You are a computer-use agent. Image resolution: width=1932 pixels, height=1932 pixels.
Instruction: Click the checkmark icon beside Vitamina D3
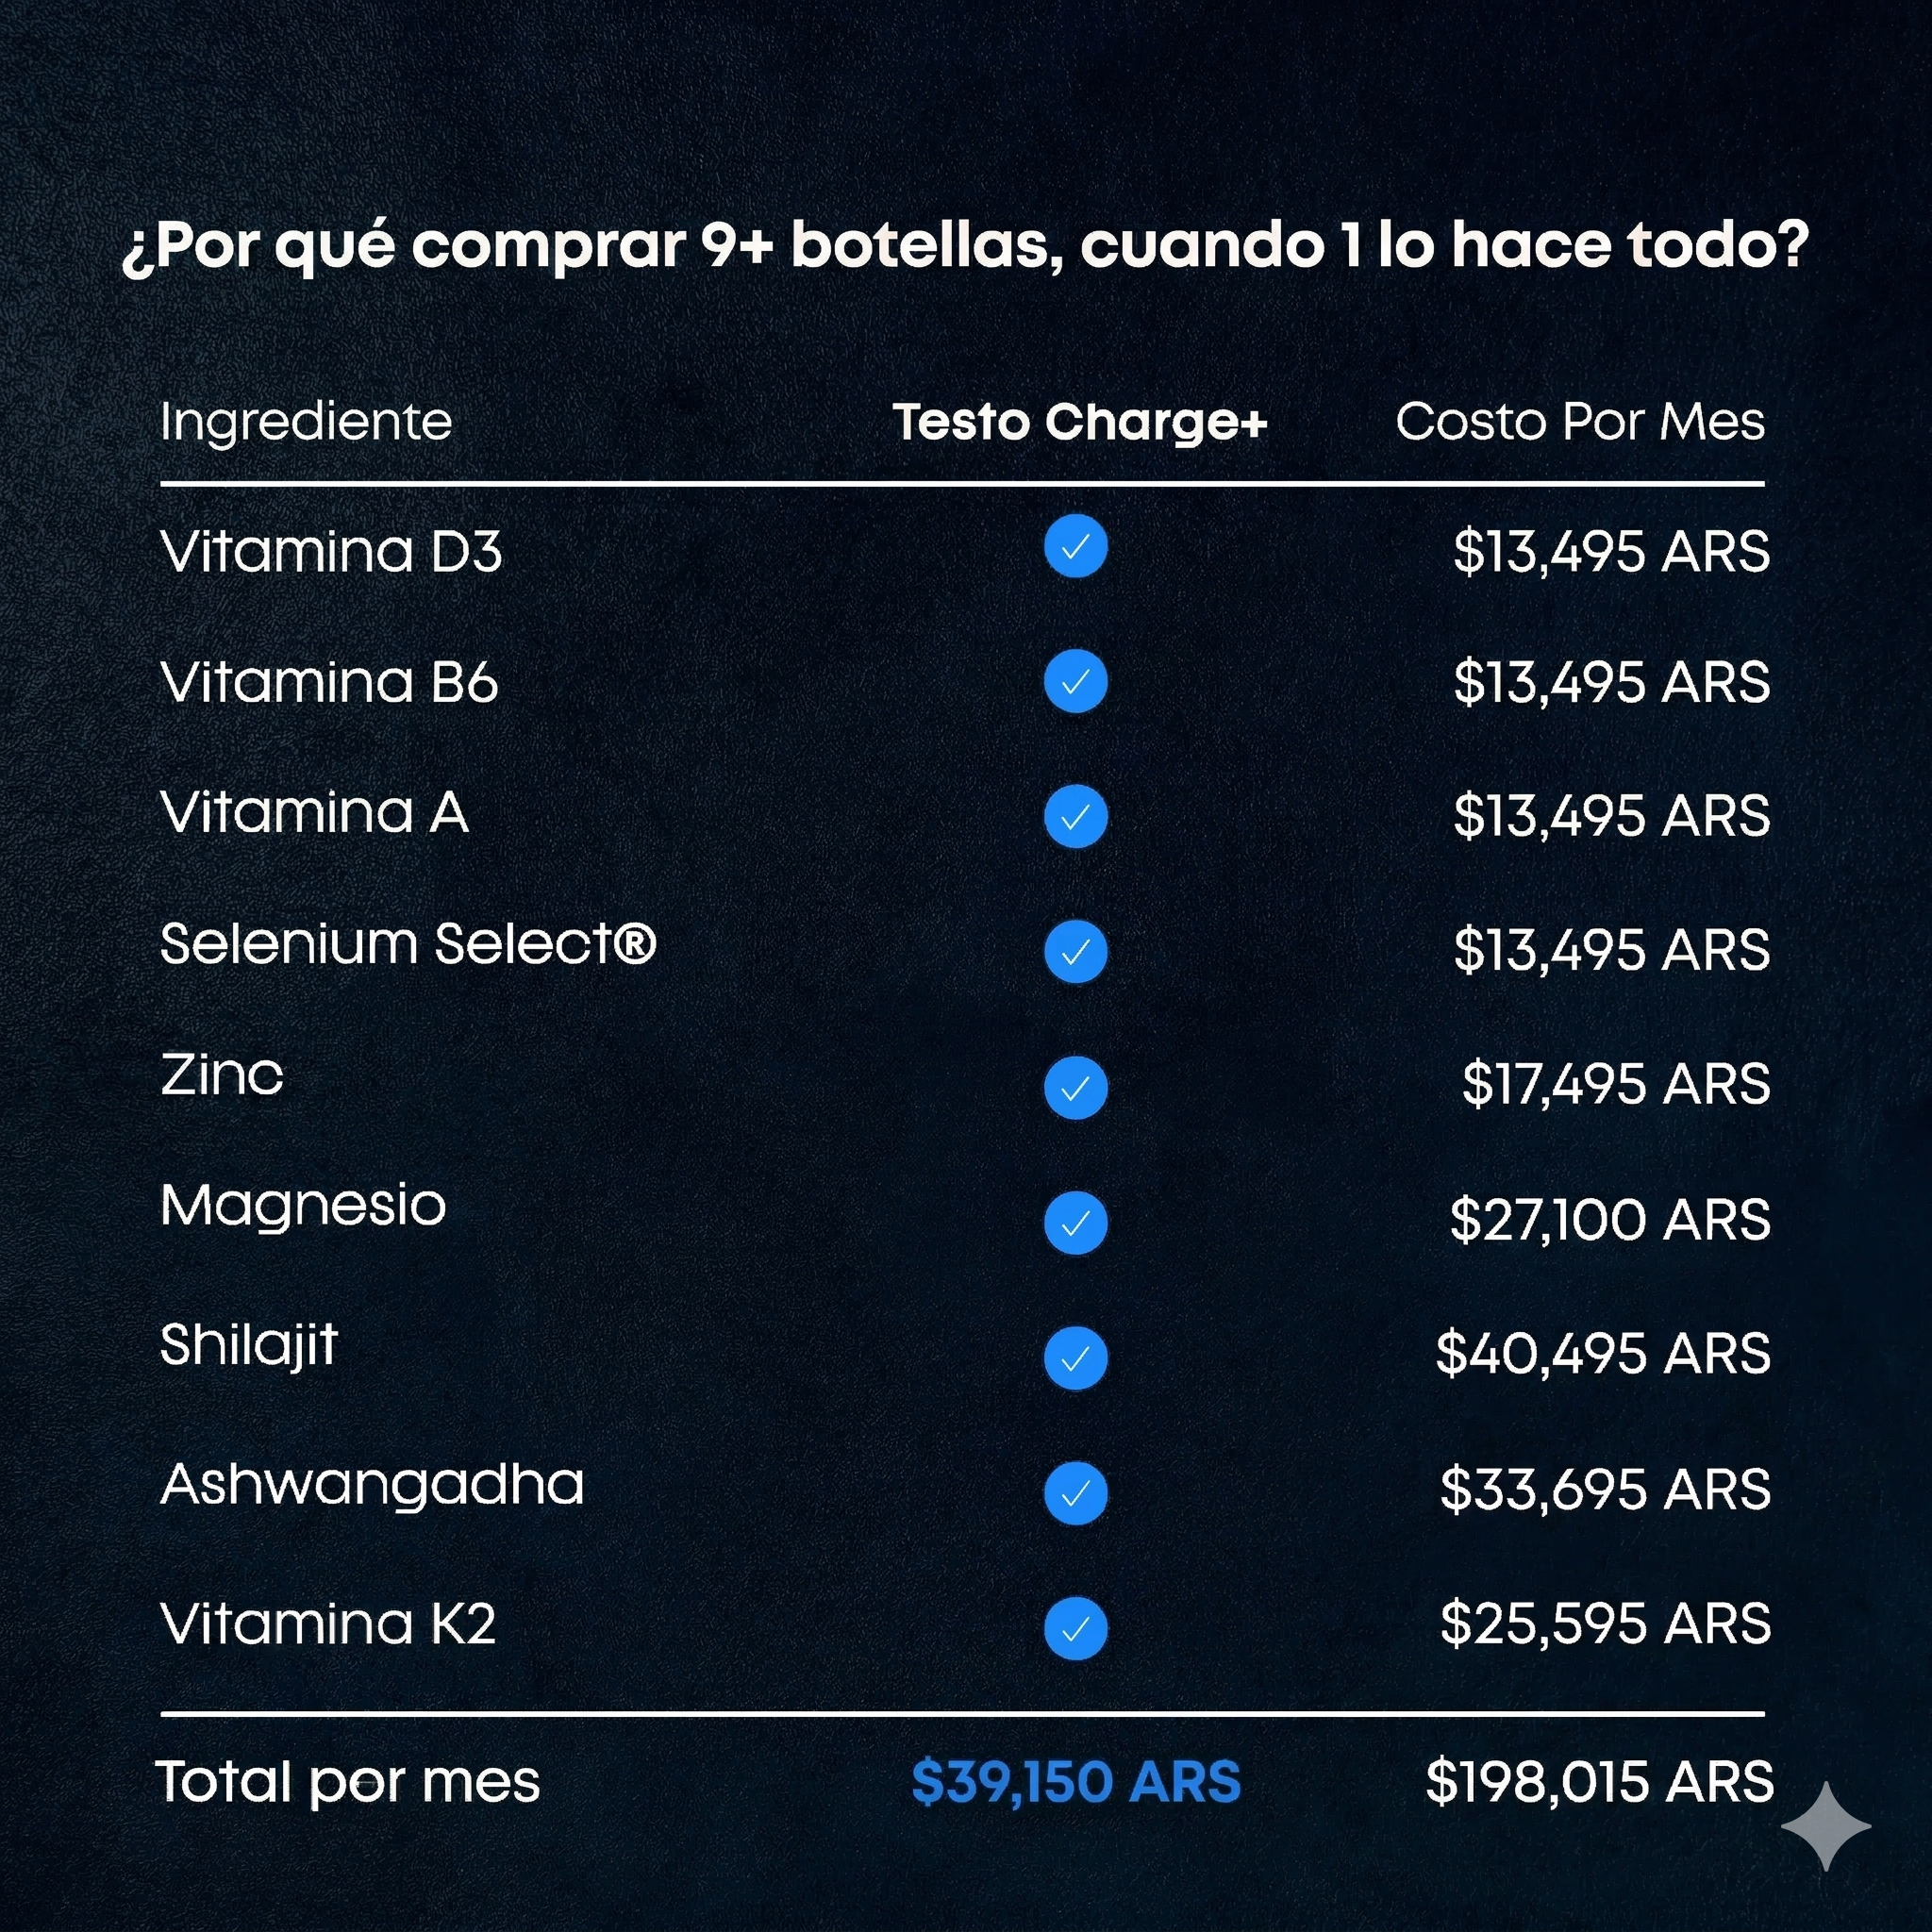pyautogui.click(x=1075, y=547)
